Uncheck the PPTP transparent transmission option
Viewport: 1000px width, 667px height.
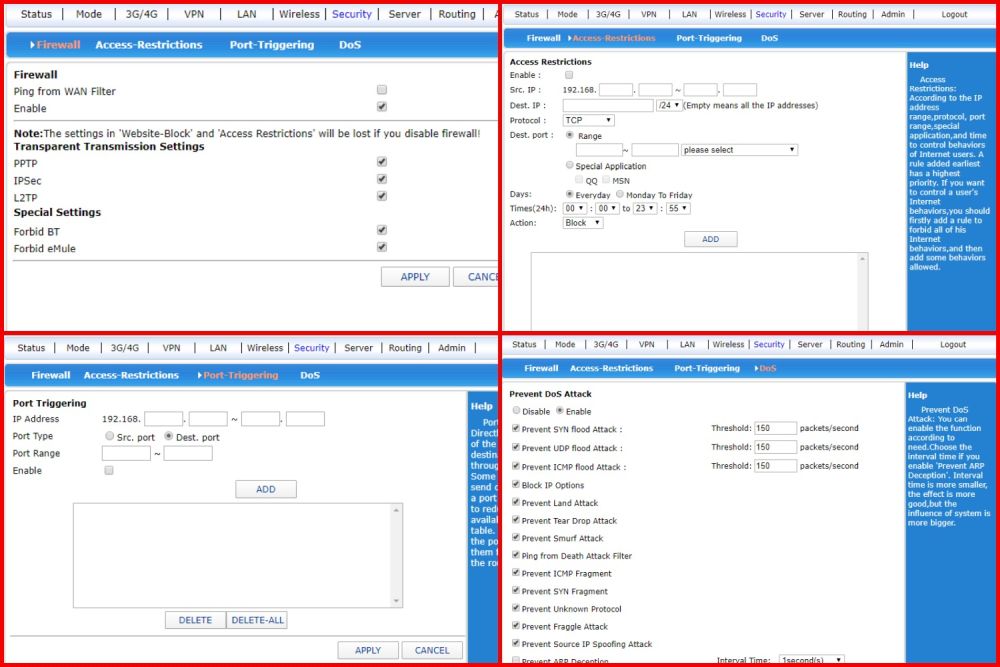point(382,162)
